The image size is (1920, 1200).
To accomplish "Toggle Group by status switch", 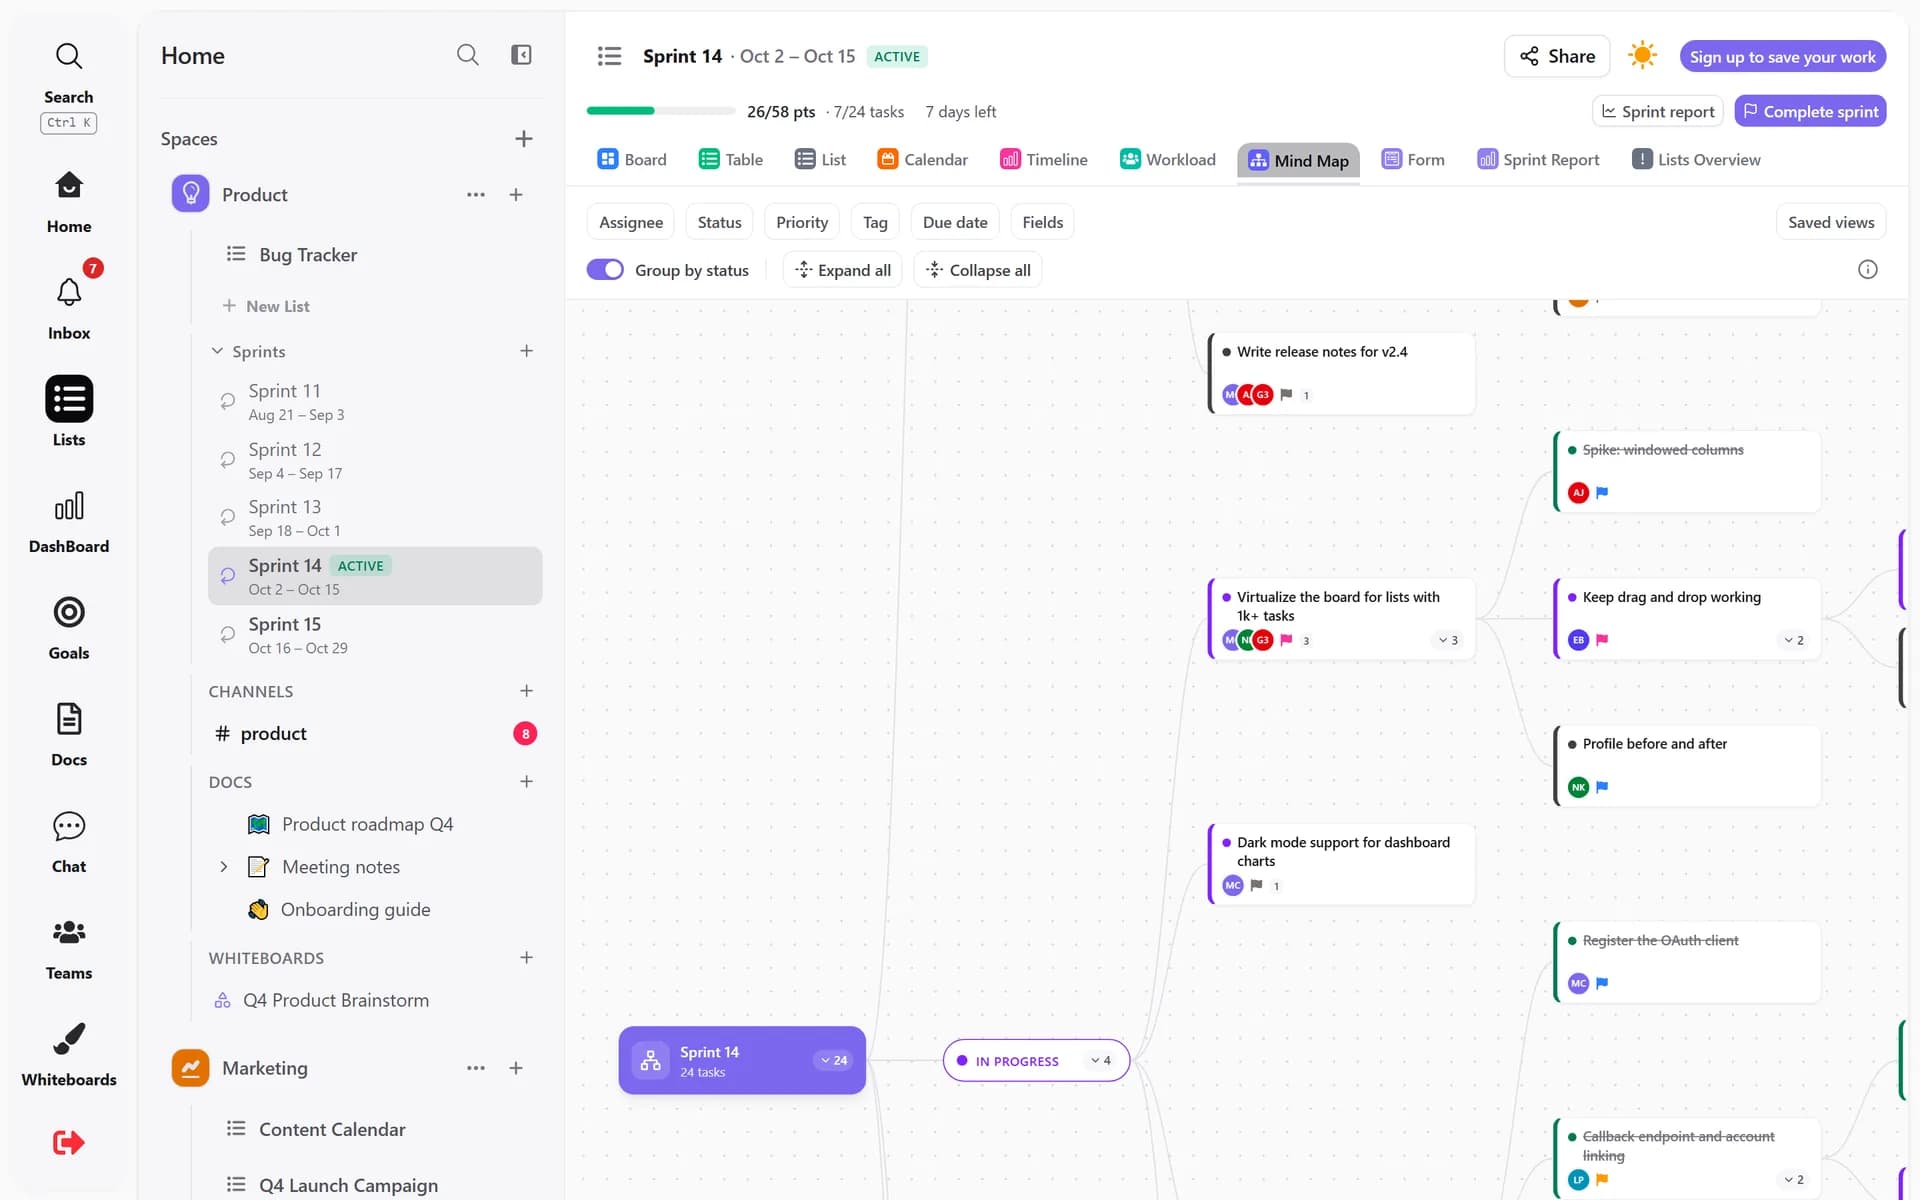I will [605, 270].
